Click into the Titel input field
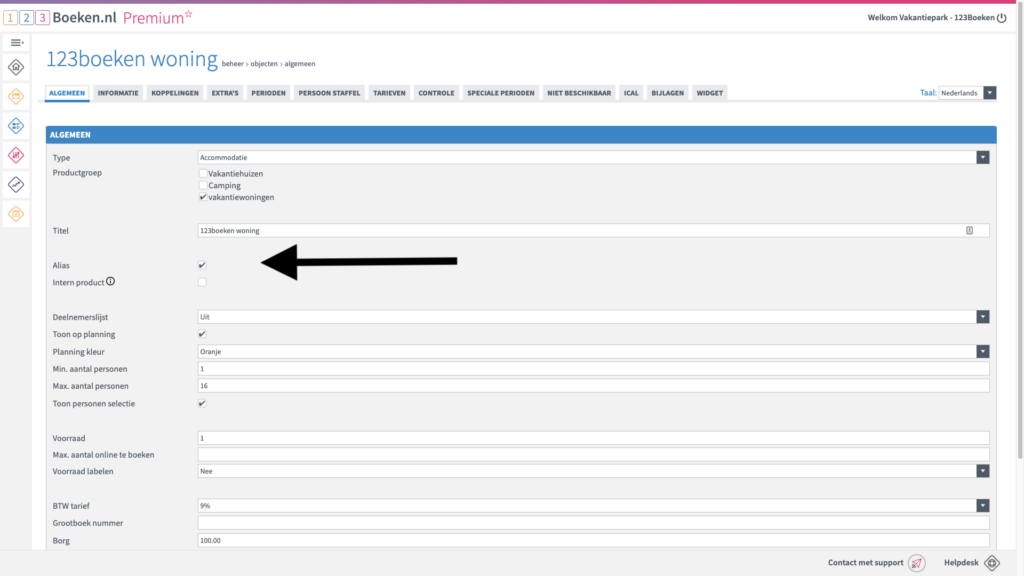Viewport: 1024px width, 576px height. [594, 231]
